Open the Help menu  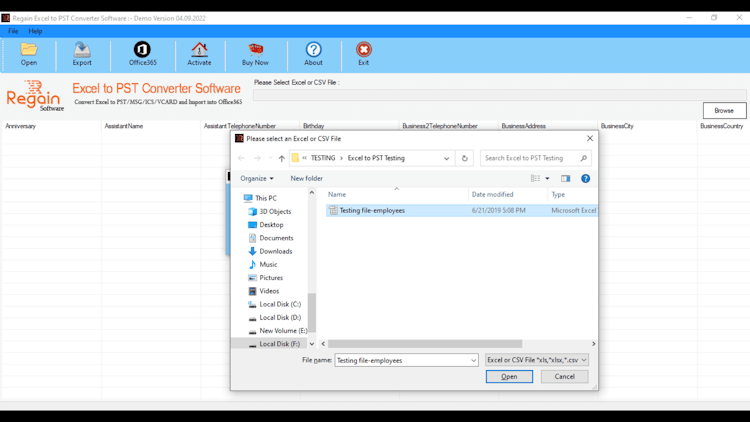pyautogui.click(x=35, y=31)
